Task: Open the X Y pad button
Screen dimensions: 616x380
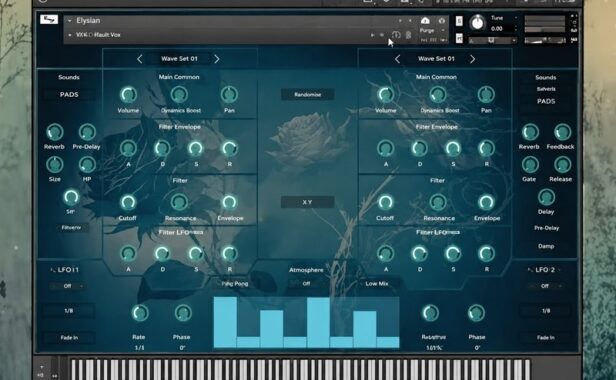Action: click(x=307, y=202)
